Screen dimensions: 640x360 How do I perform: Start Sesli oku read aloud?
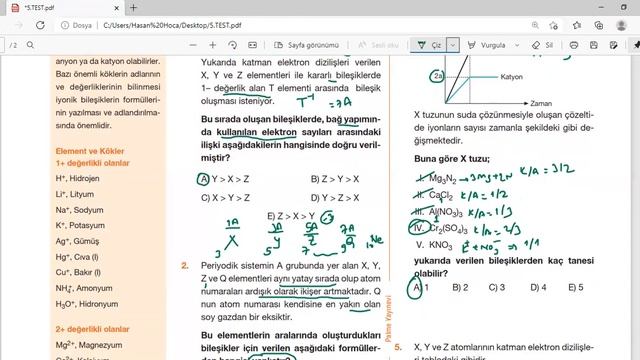(378, 45)
